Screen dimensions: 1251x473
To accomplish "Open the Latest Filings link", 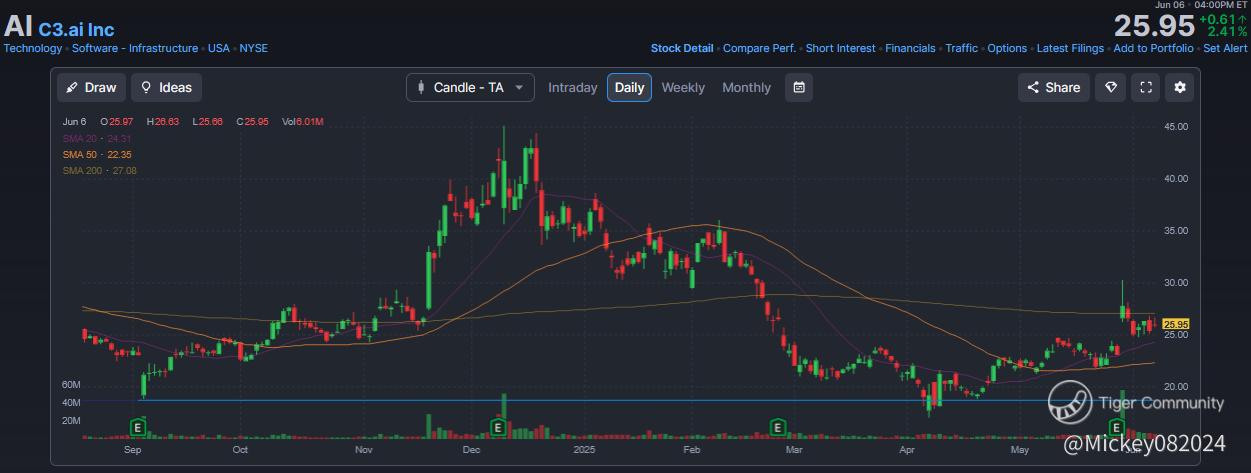I will 1070,48.
